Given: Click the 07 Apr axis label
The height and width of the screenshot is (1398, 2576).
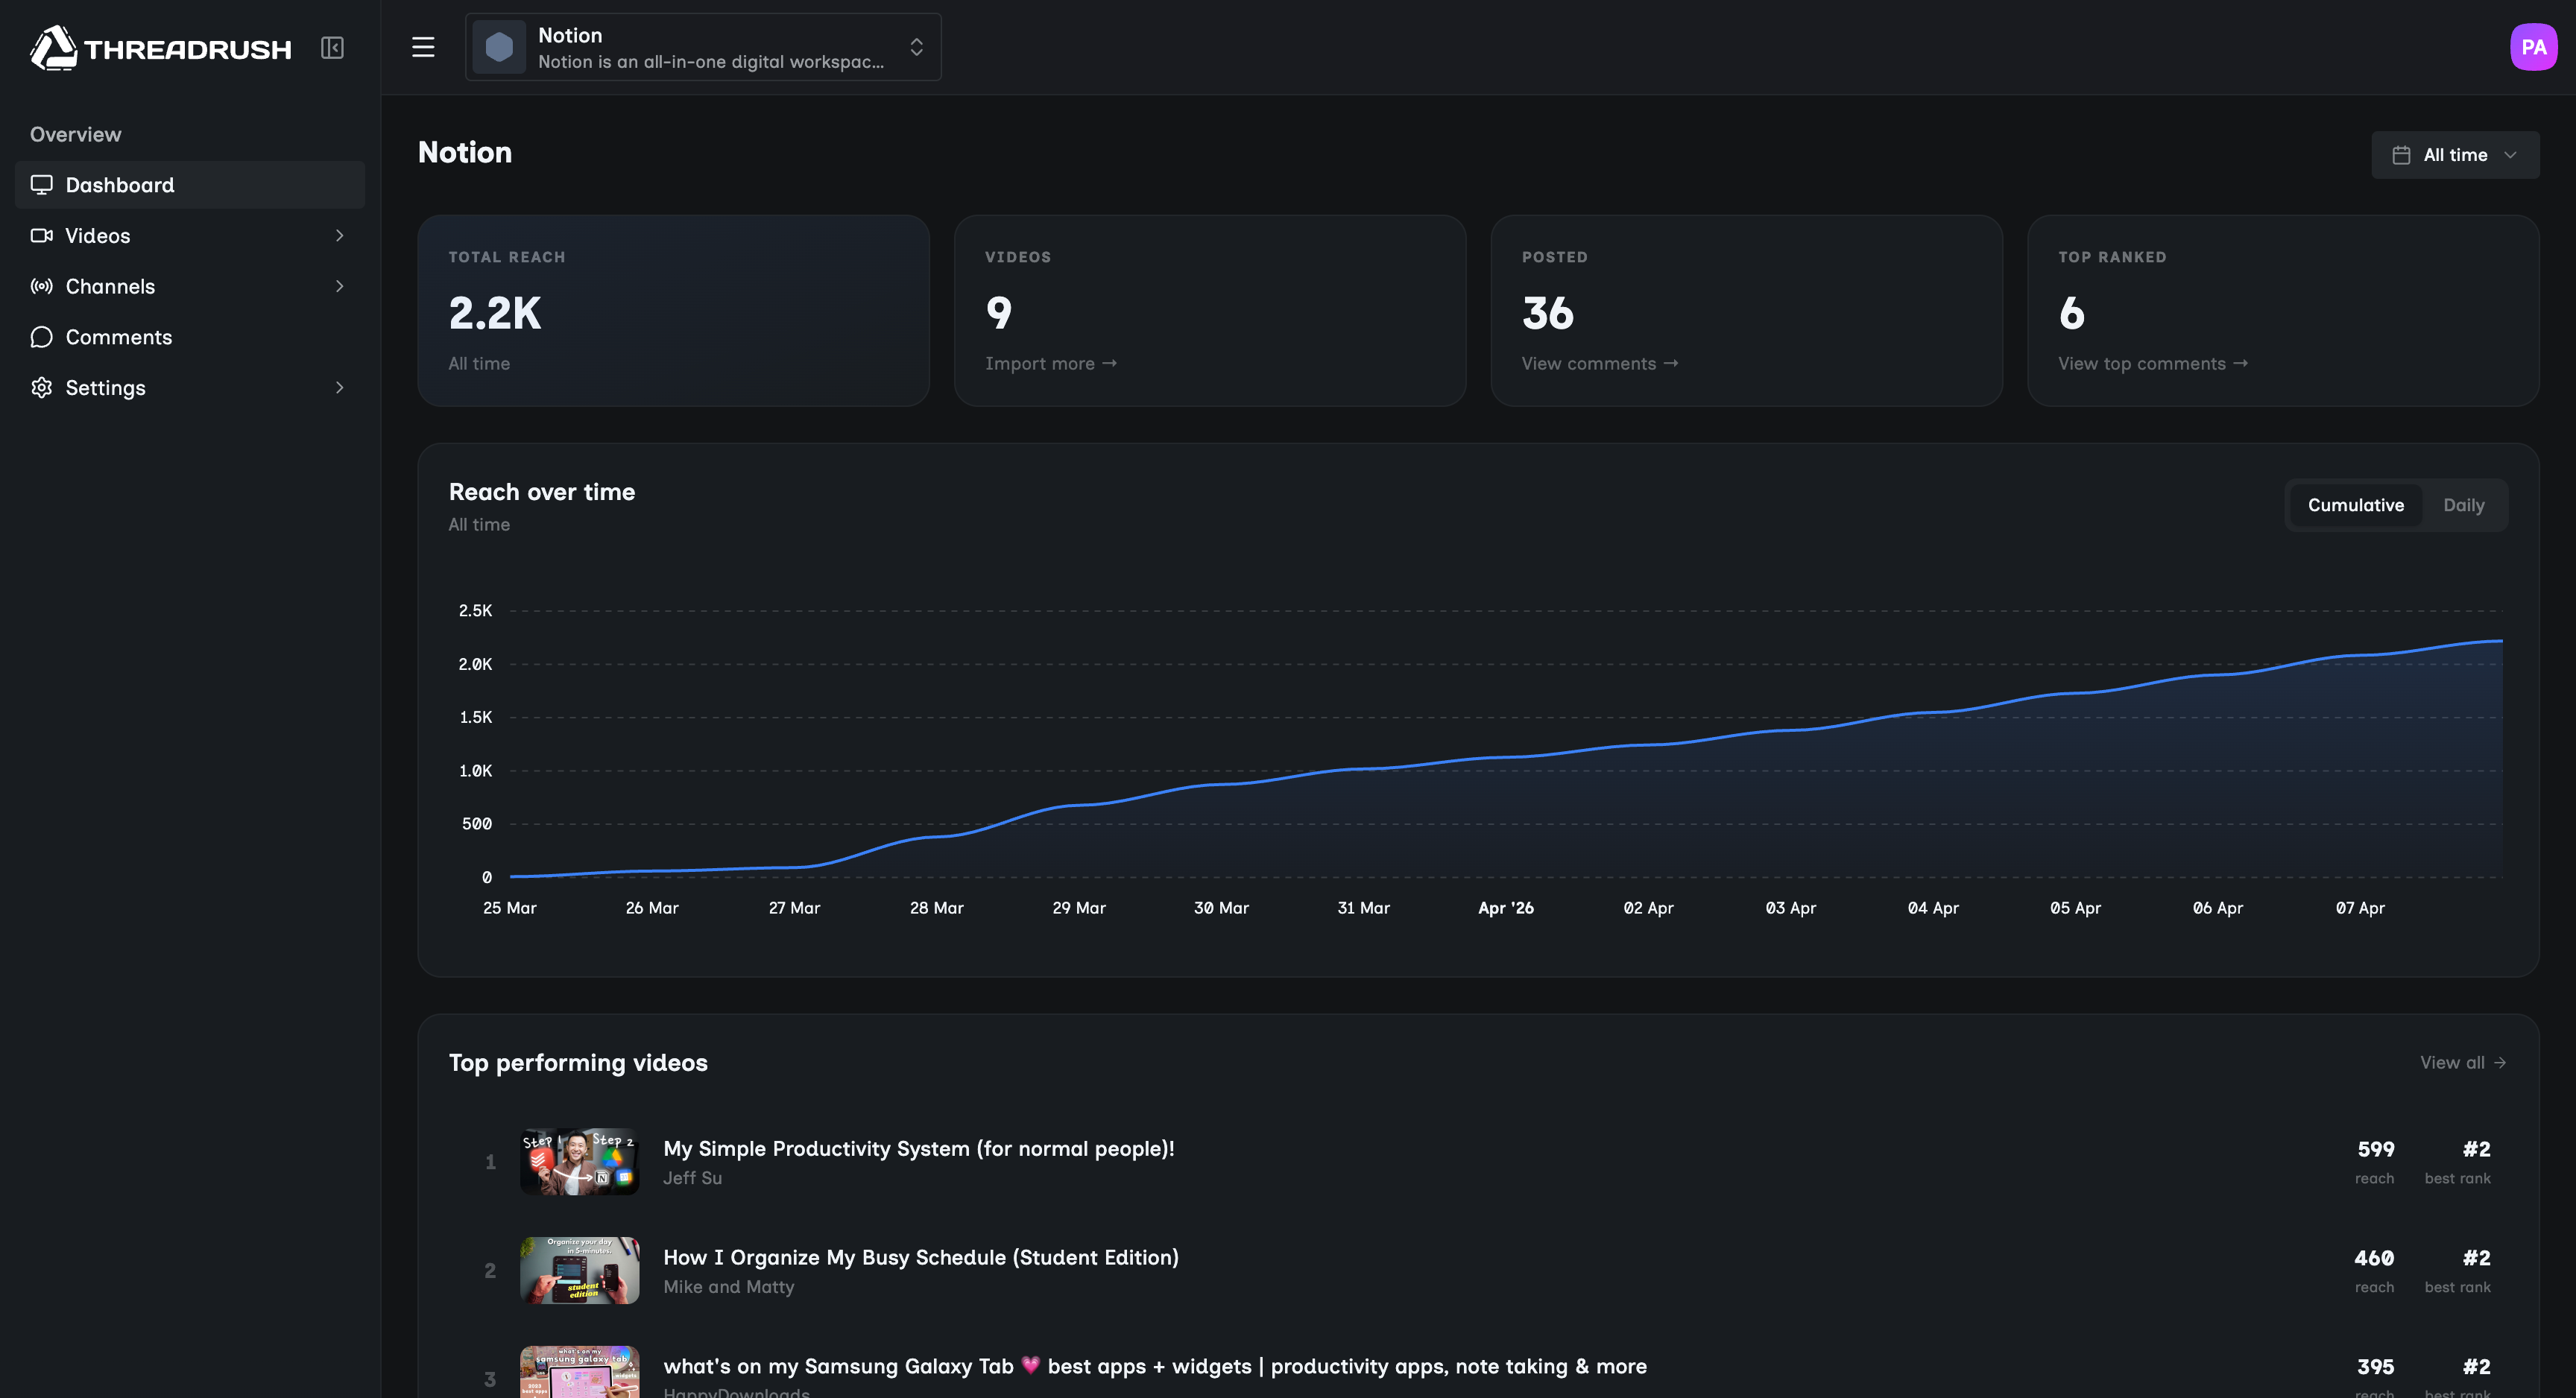Looking at the screenshot, I should click(2360, 908).
